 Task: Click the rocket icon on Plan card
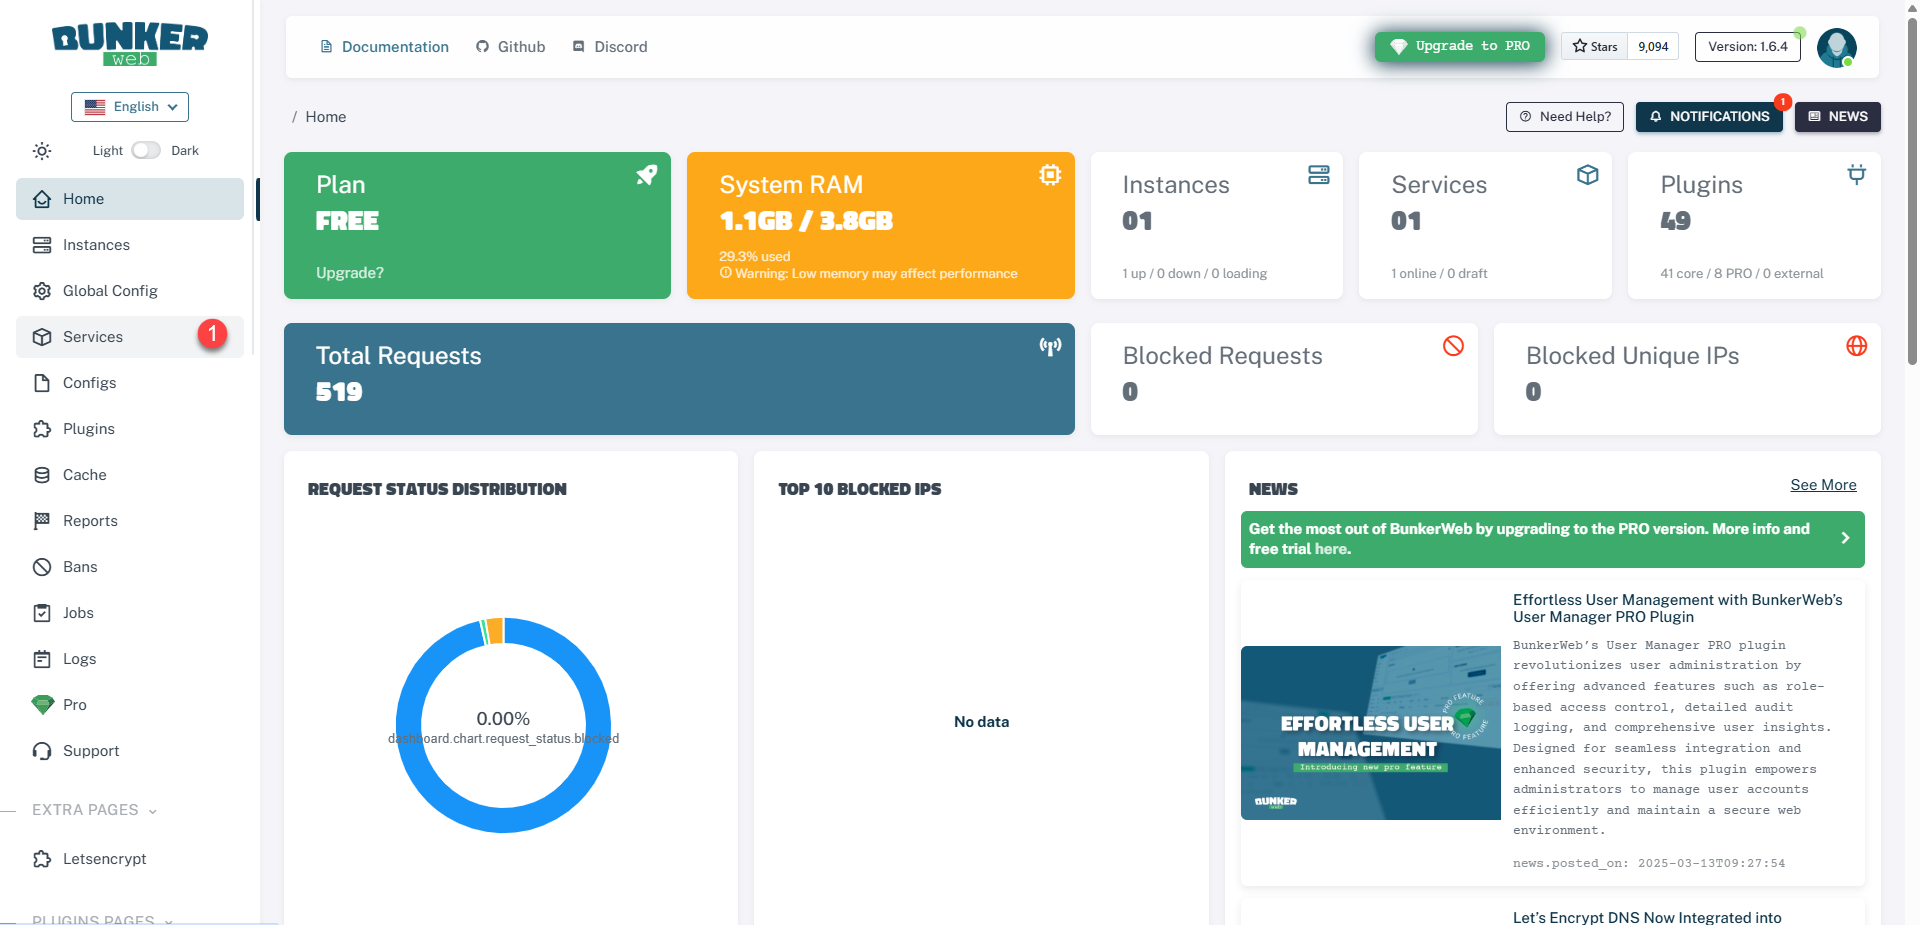pos(647,175)
